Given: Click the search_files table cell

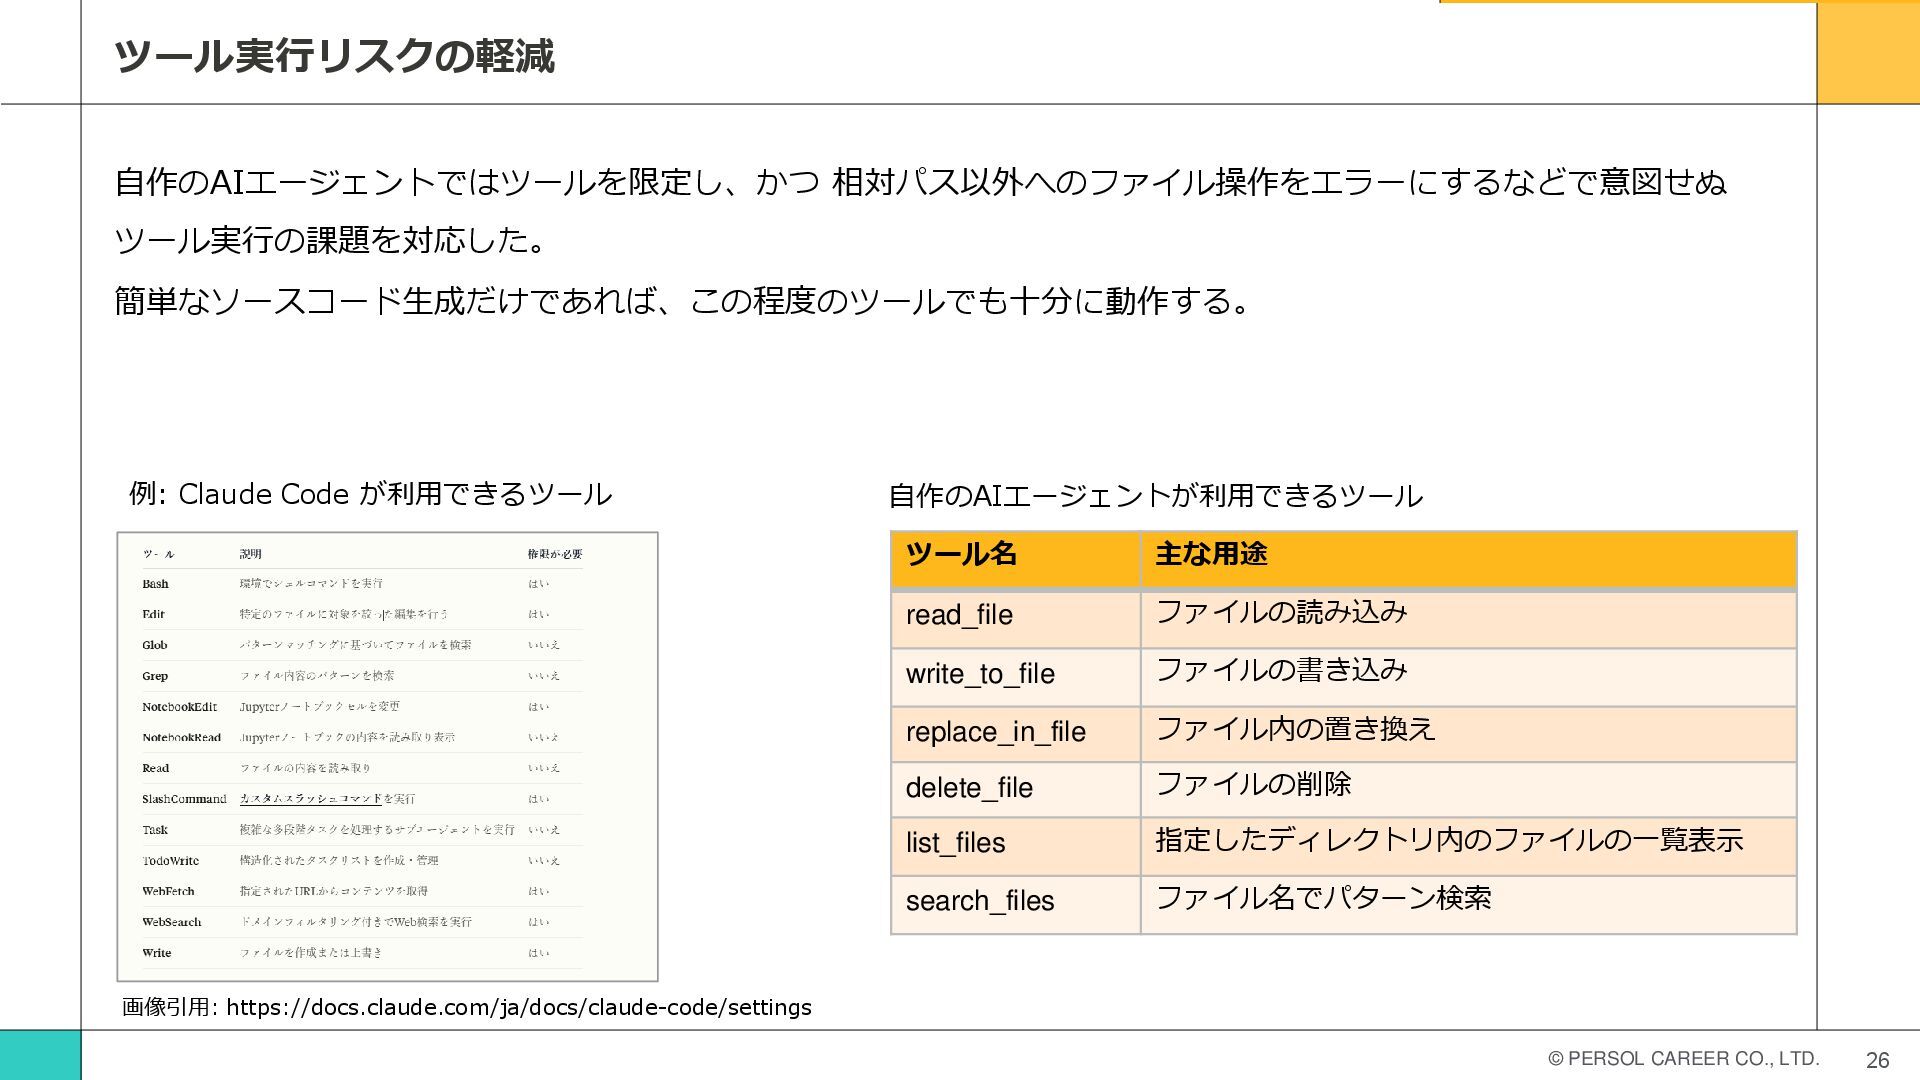Looking at the screenshot, I should coord(979,901).
